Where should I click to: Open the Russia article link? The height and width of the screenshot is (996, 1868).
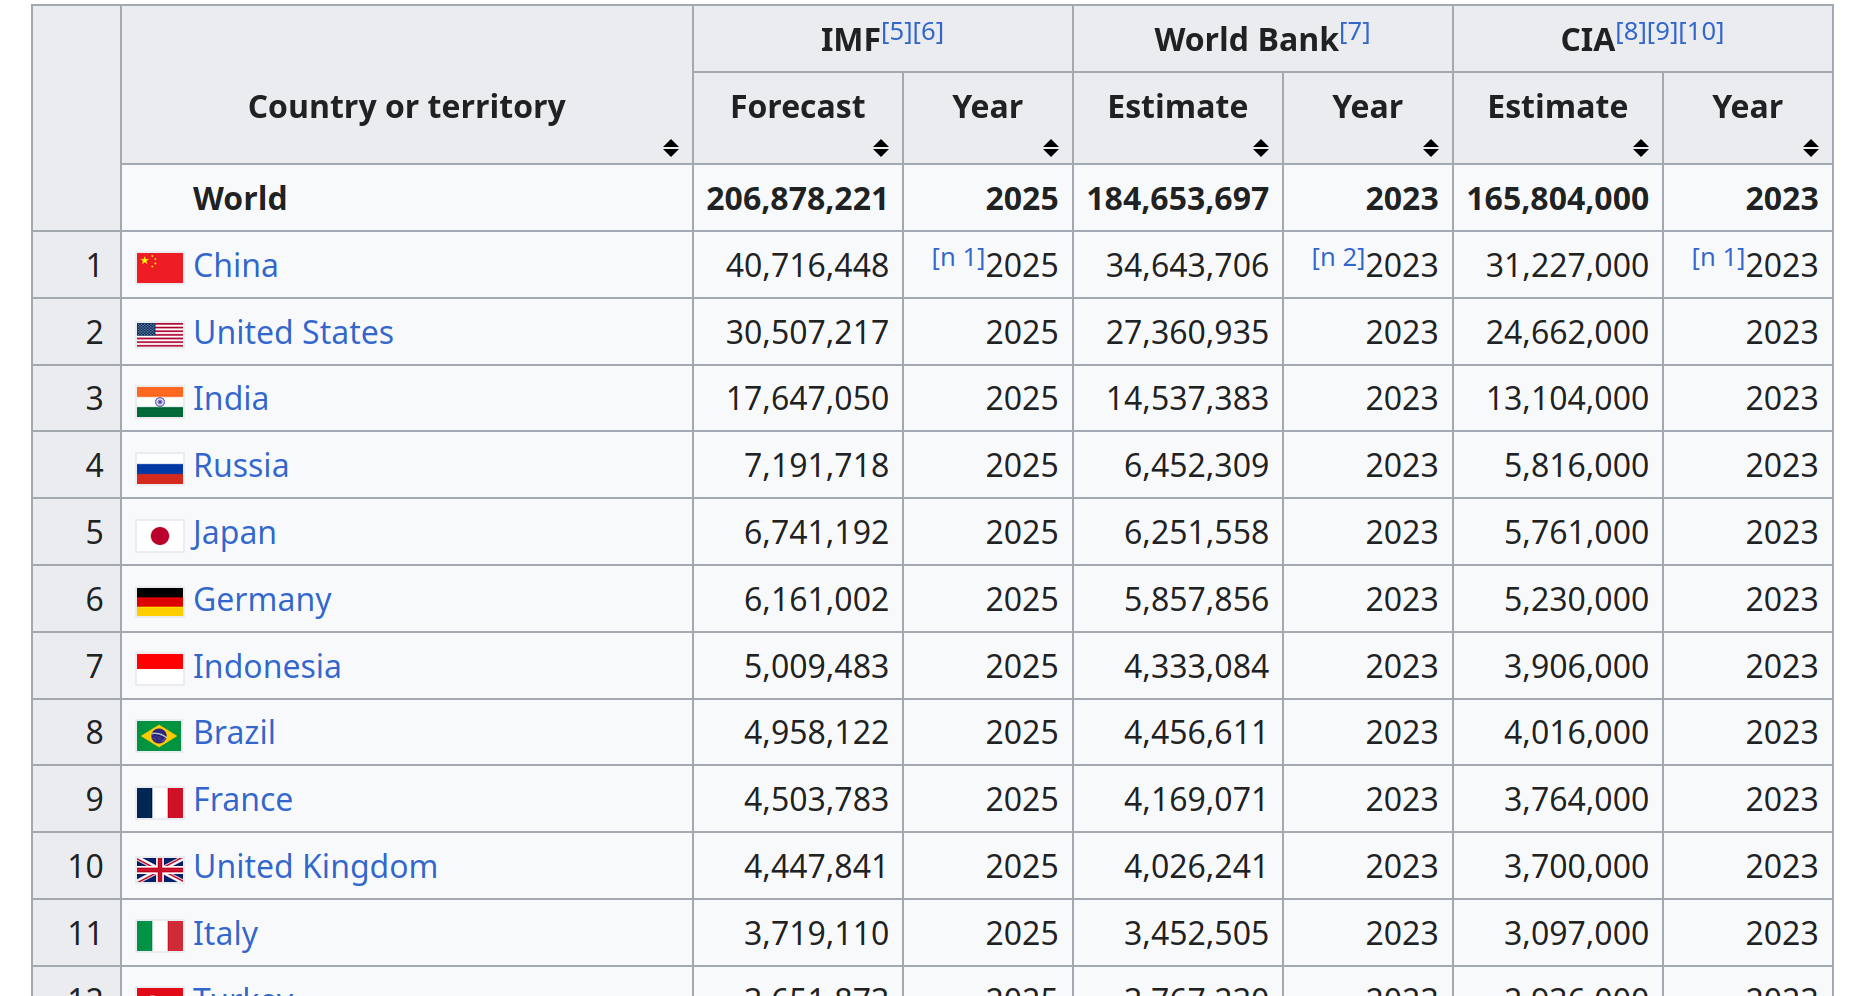241,466
